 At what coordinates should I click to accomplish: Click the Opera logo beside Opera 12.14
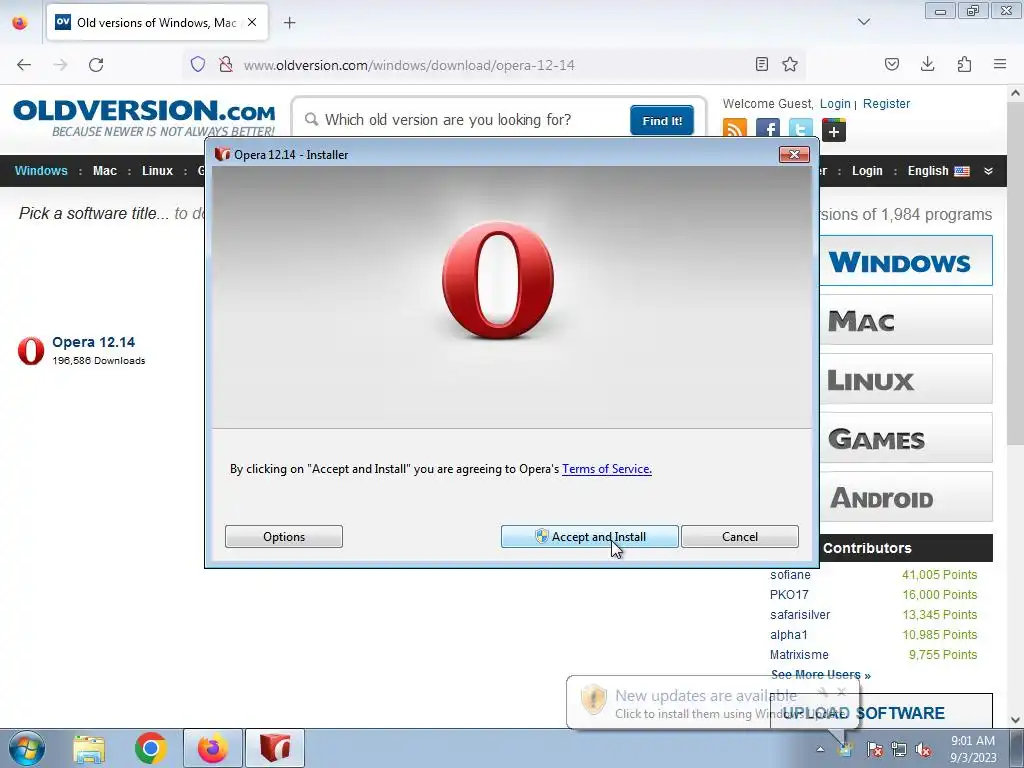point(31,351)
